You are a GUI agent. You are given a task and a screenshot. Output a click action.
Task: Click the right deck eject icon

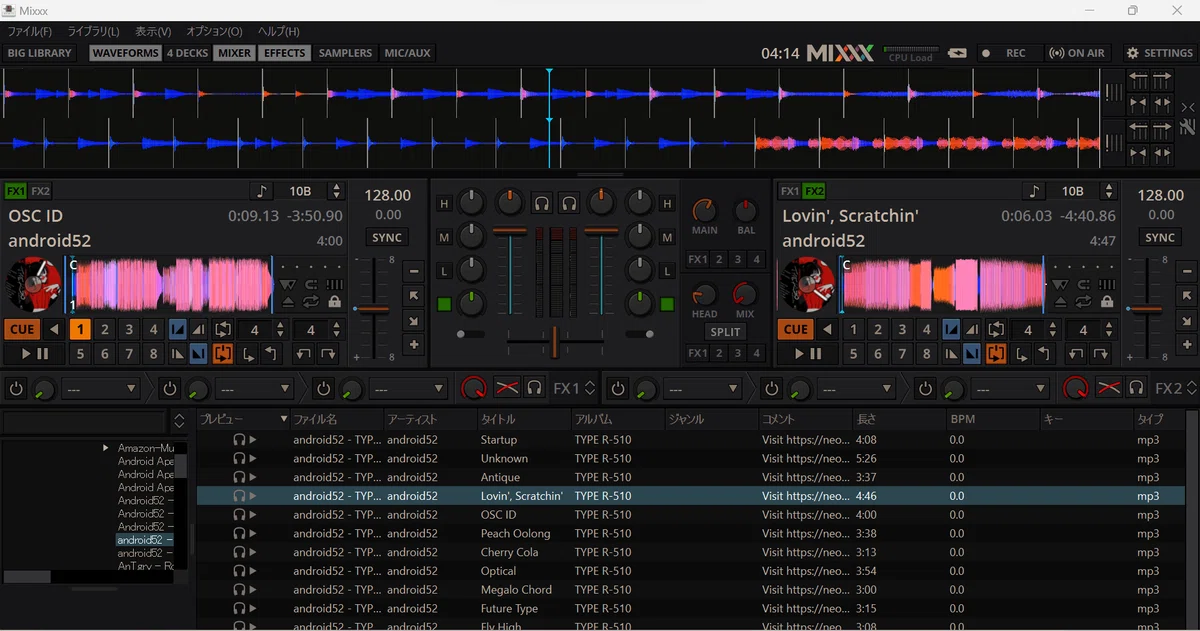pyautogui.click(x=1062, y=301)
